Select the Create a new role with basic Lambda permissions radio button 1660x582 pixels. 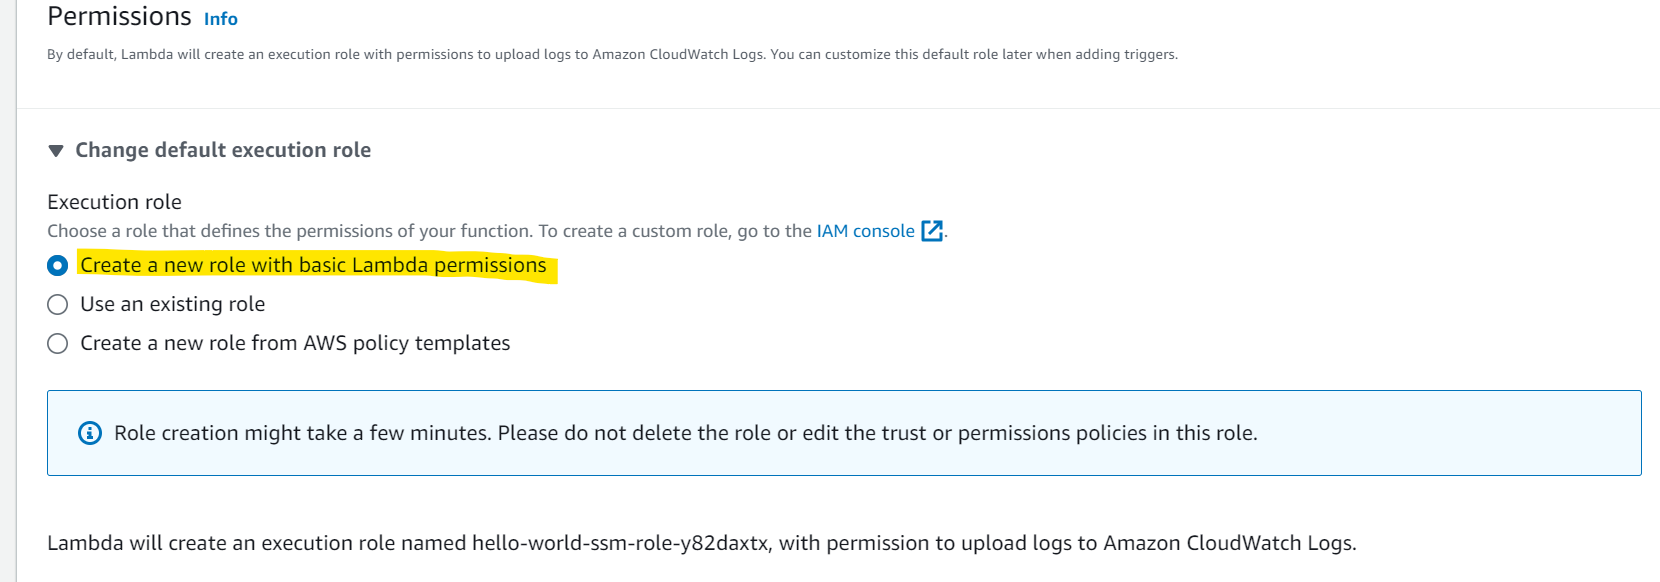pyautogui.click(x=58, y=265)
